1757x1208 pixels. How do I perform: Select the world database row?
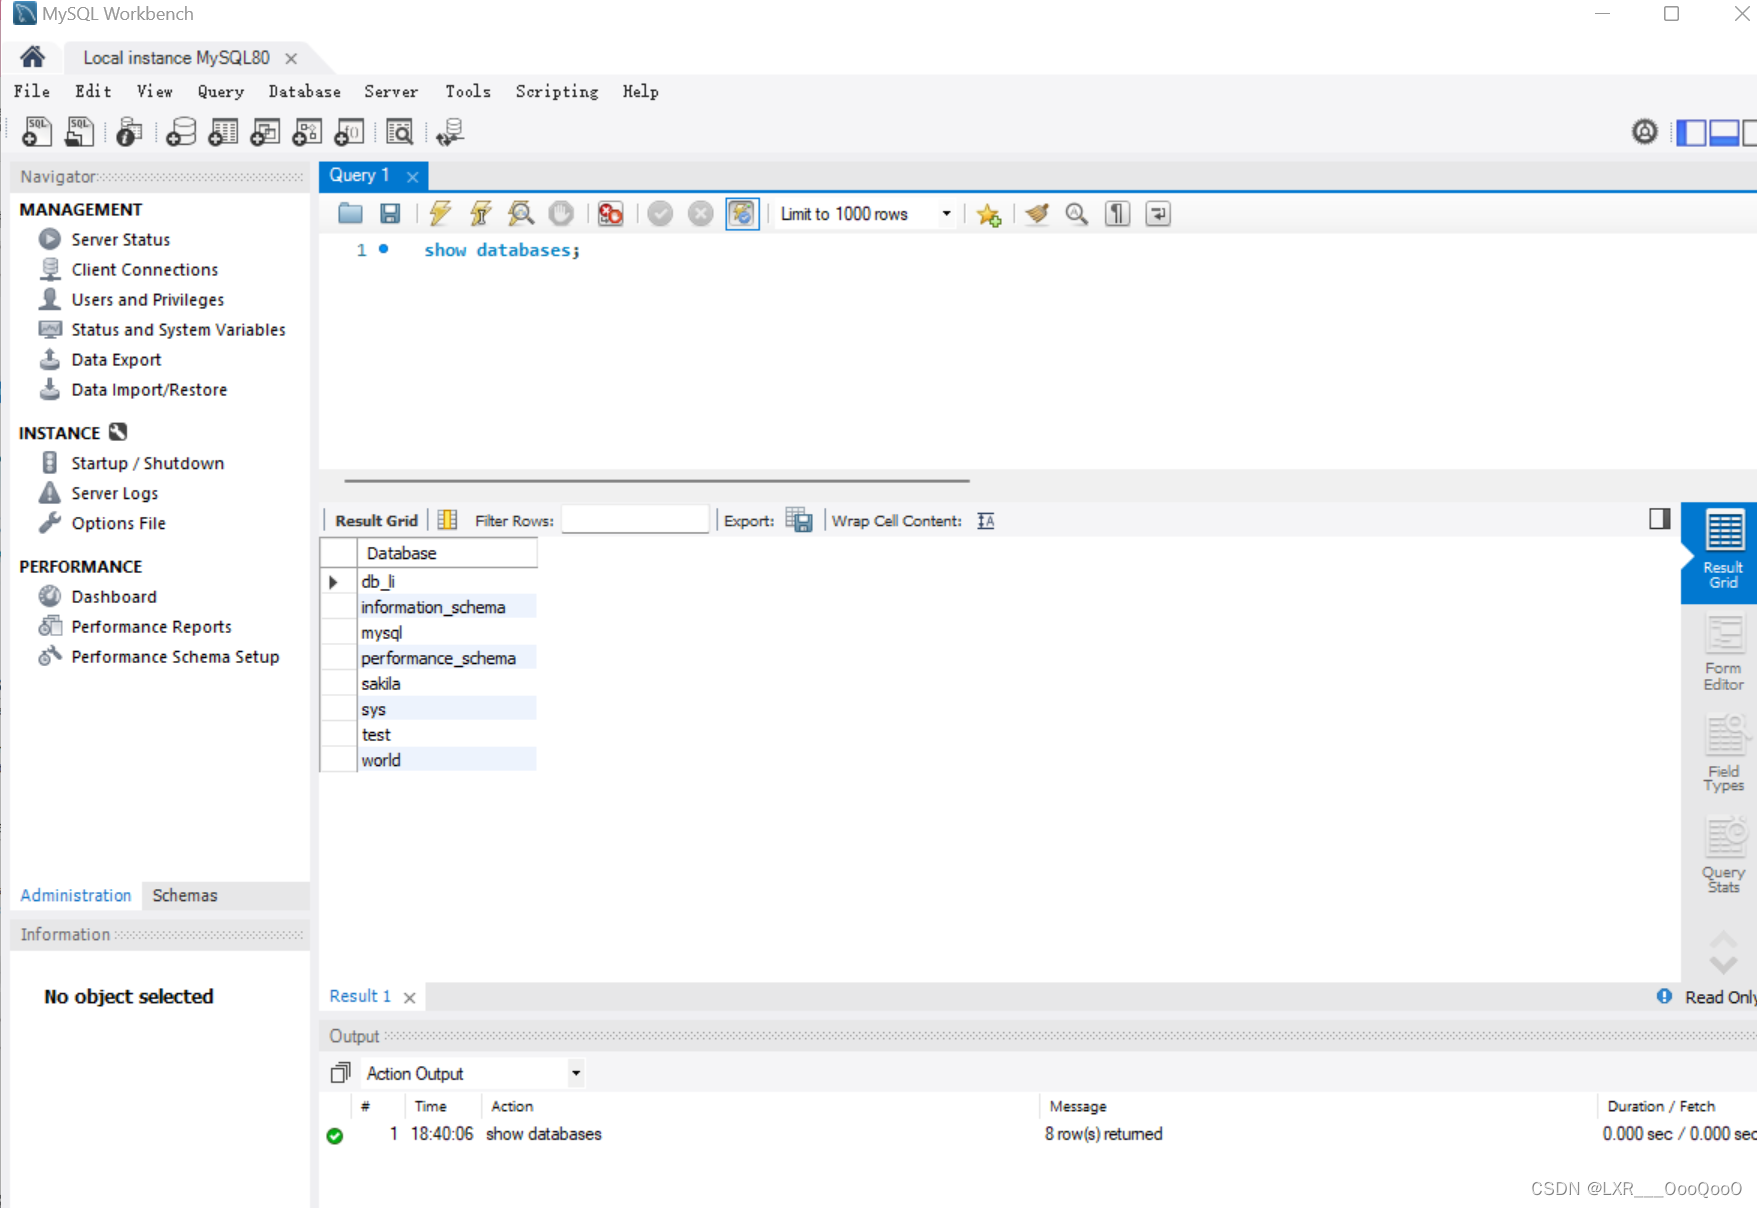[x=447, y=760]
